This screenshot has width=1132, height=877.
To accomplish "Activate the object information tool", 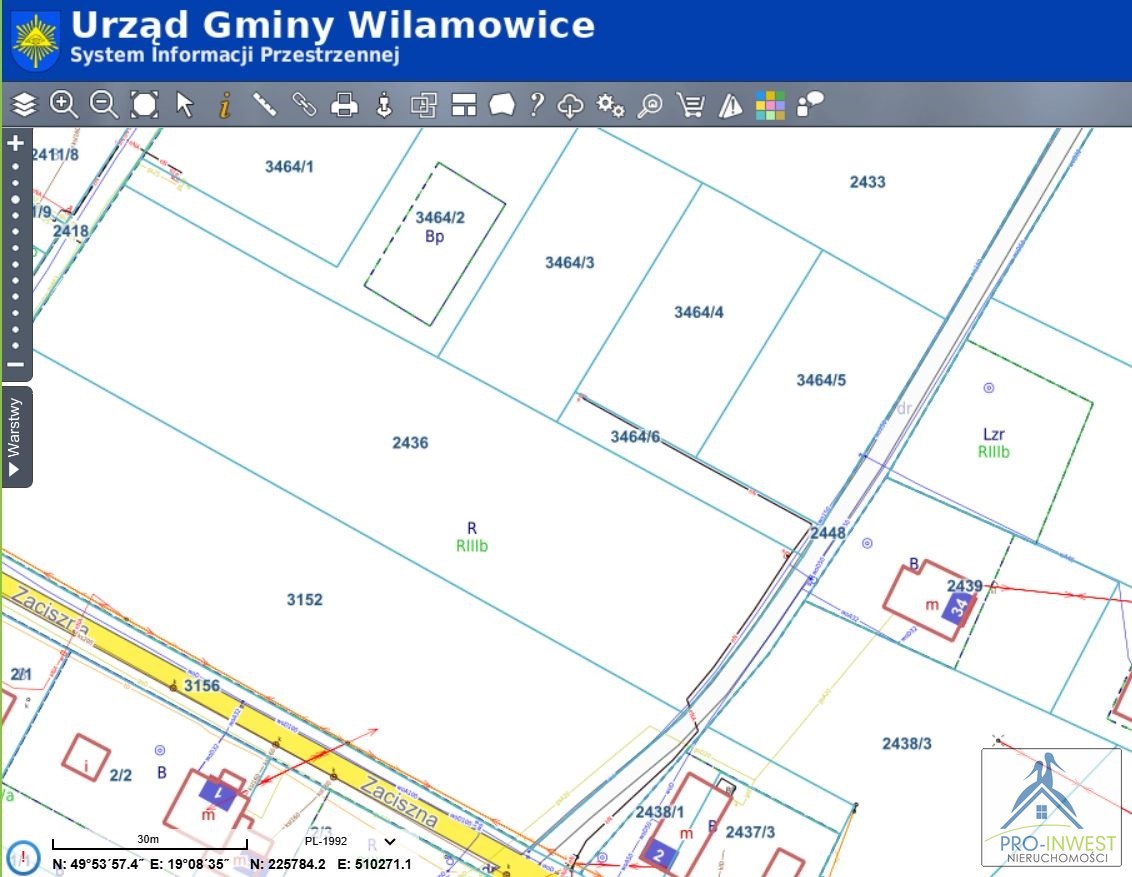I will (x=225, y=104).
